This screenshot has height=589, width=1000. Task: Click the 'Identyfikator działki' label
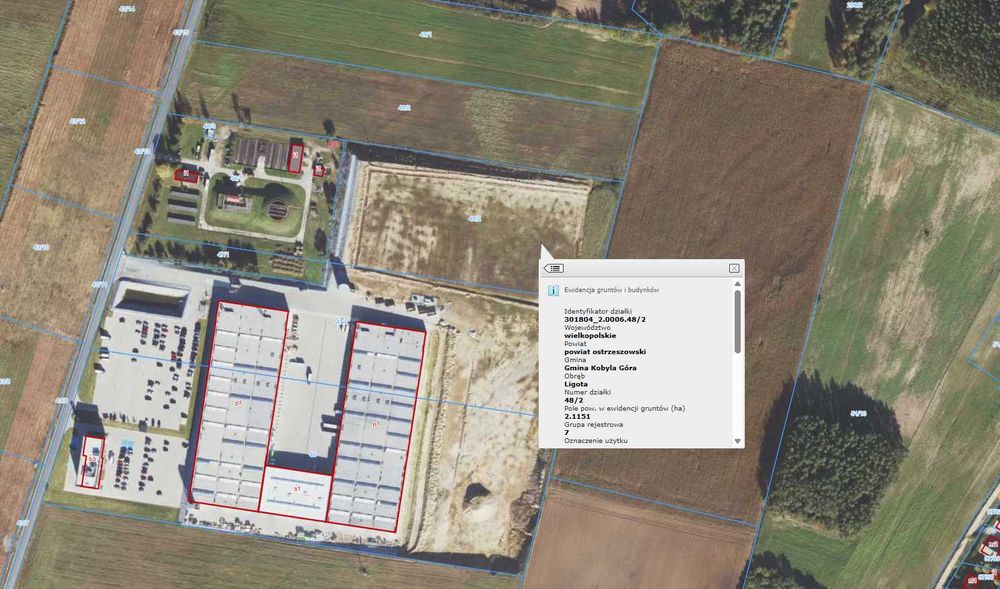[x=598, y=310]
